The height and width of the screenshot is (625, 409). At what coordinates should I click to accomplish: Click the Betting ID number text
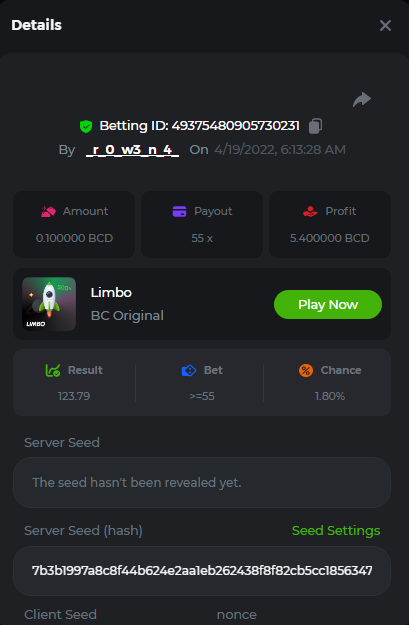coord(236,126)
